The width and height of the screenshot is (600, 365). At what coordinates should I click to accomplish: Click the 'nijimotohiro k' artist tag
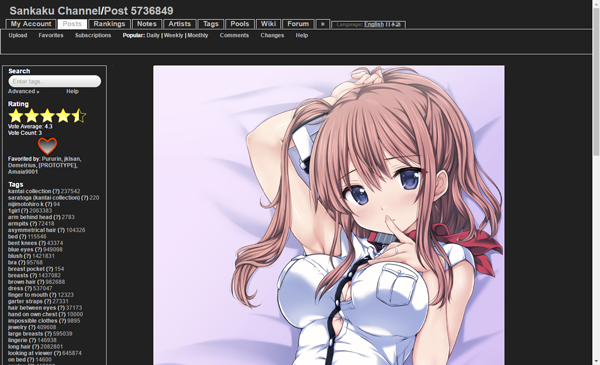tap(26, 204)
